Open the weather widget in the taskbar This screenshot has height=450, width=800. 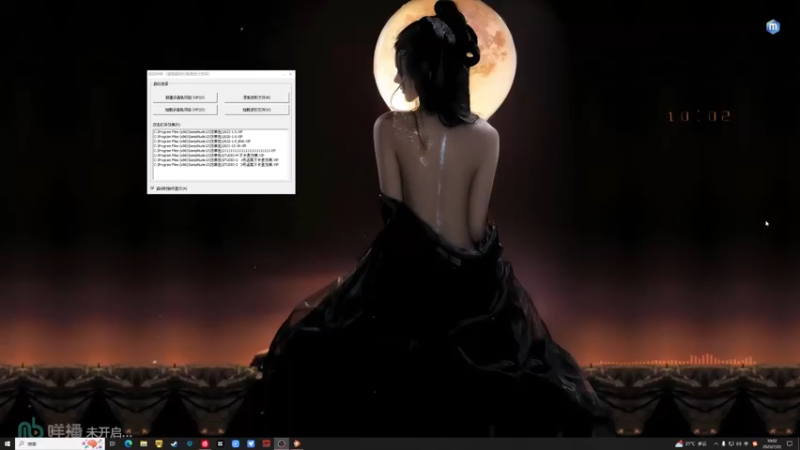(691, 444)
